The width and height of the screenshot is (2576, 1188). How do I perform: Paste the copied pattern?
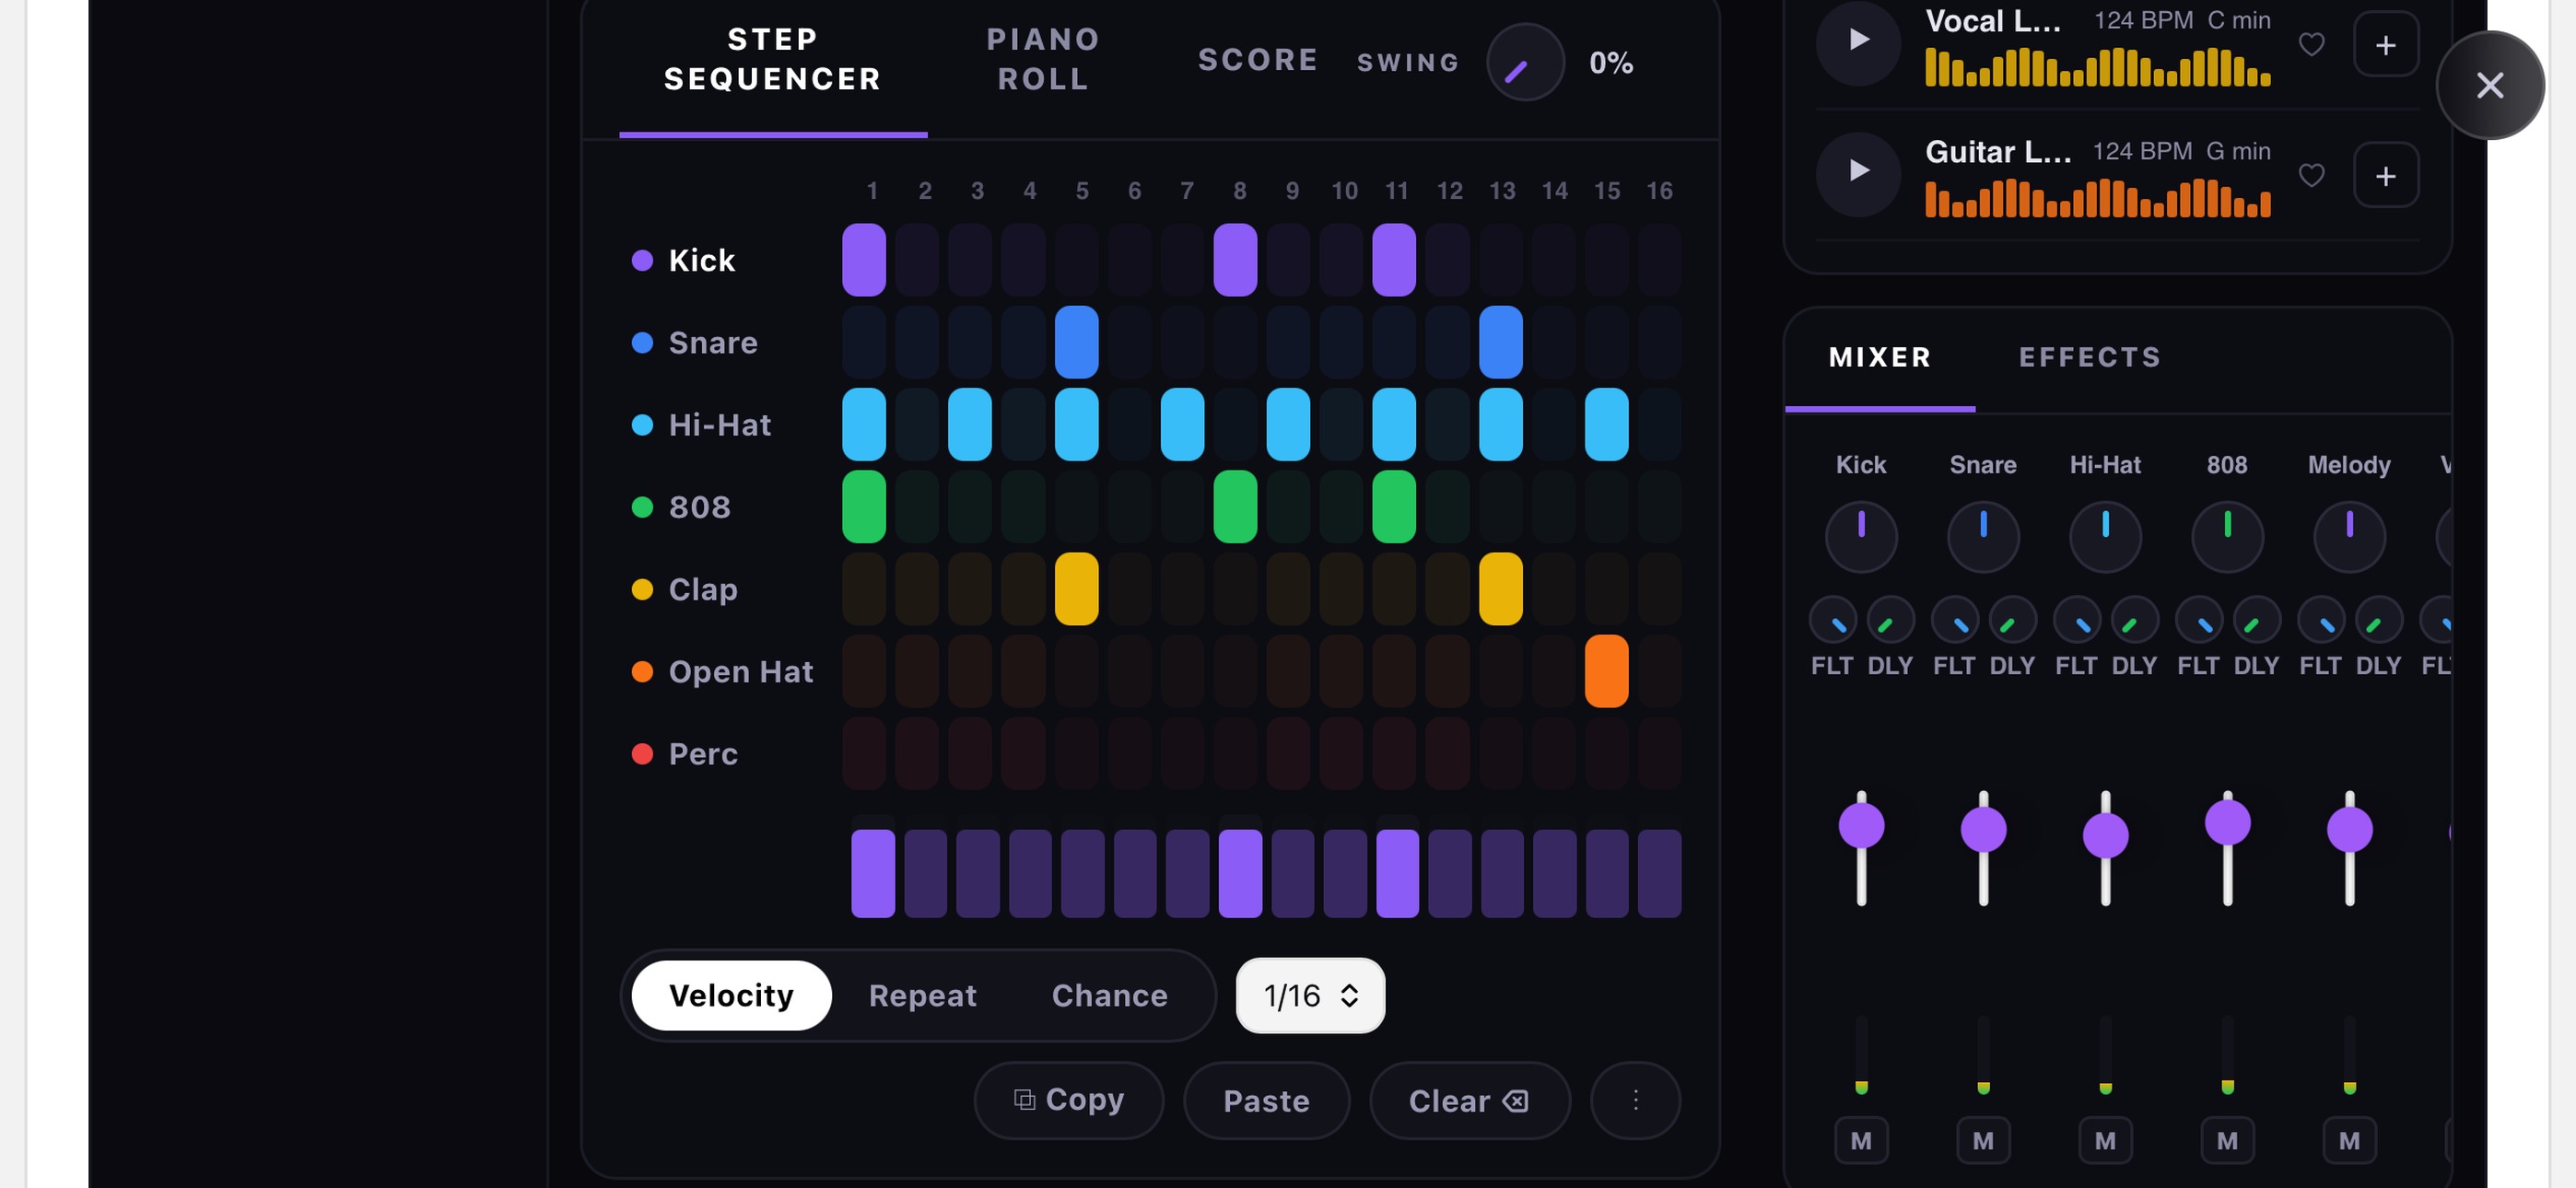[x=1266, y=1100]
